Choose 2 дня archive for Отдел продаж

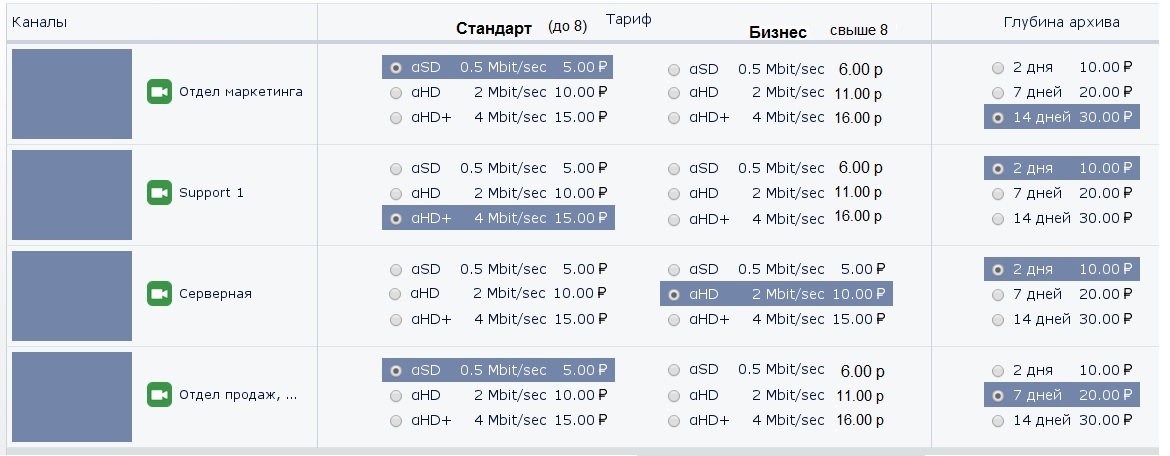(998, 371)
